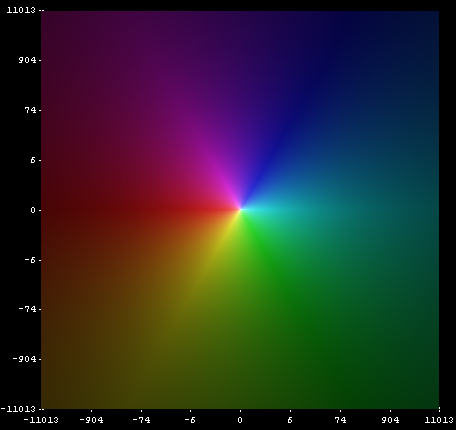Click the y-axis label 904
Screen dimensions: 456x430
point(27,60)
